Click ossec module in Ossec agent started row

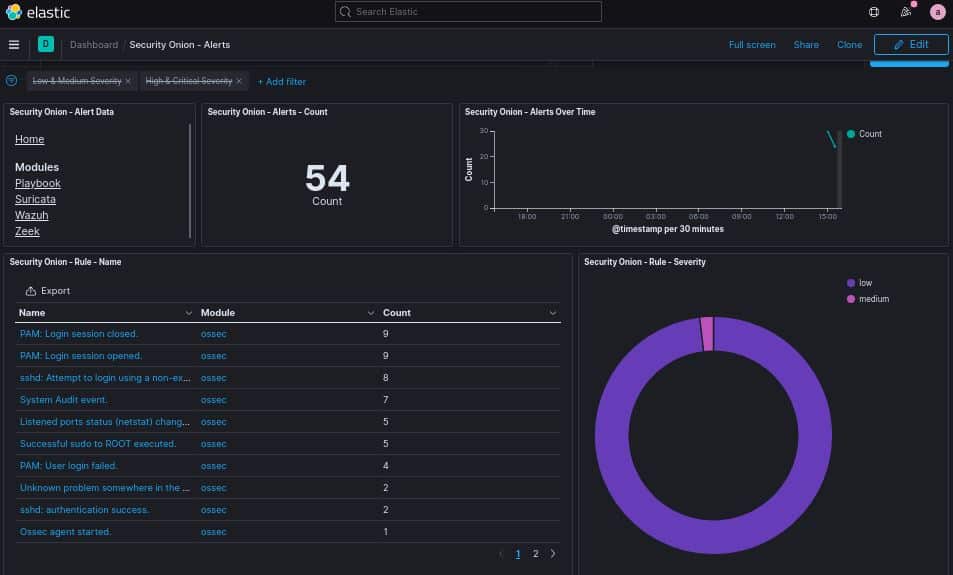point(213,531)
